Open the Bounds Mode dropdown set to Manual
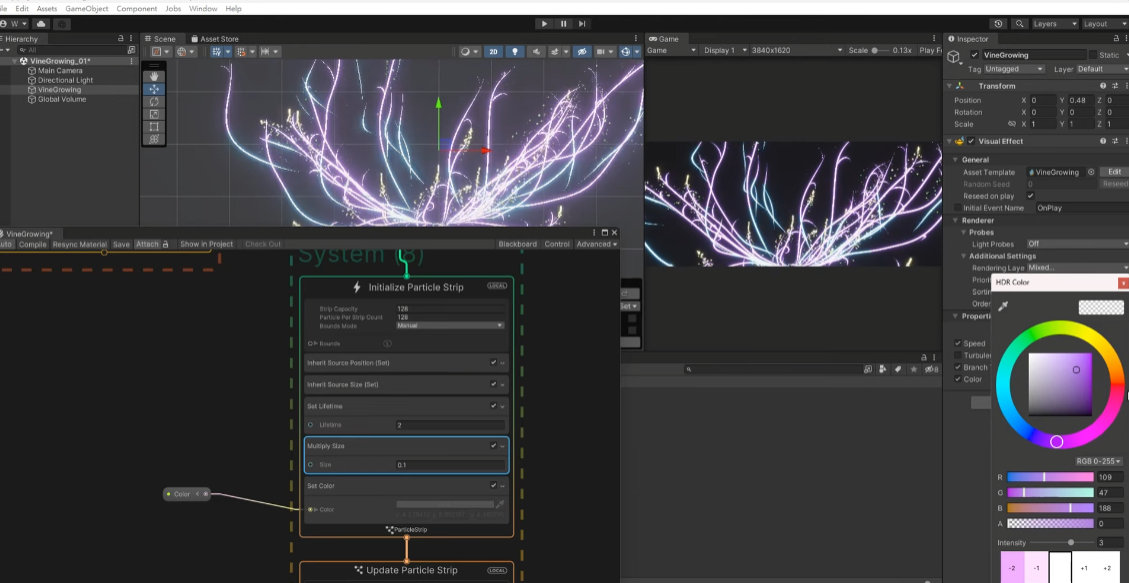The width and height of the screenshot is (1129, 583). pos(450,324)
